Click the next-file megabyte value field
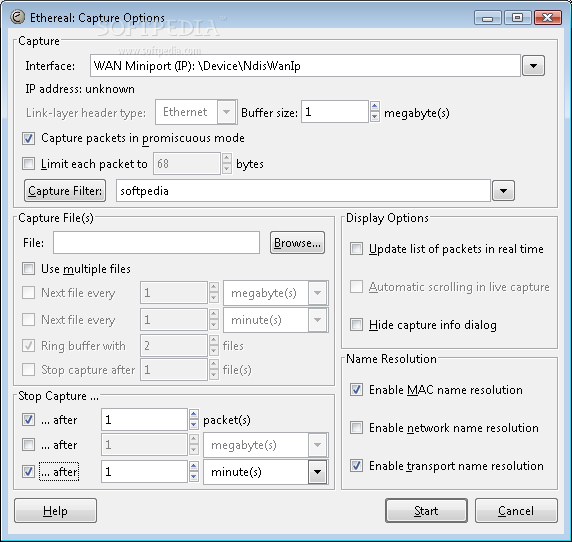This screenshot has width=572, height=542. pos(174,293)
